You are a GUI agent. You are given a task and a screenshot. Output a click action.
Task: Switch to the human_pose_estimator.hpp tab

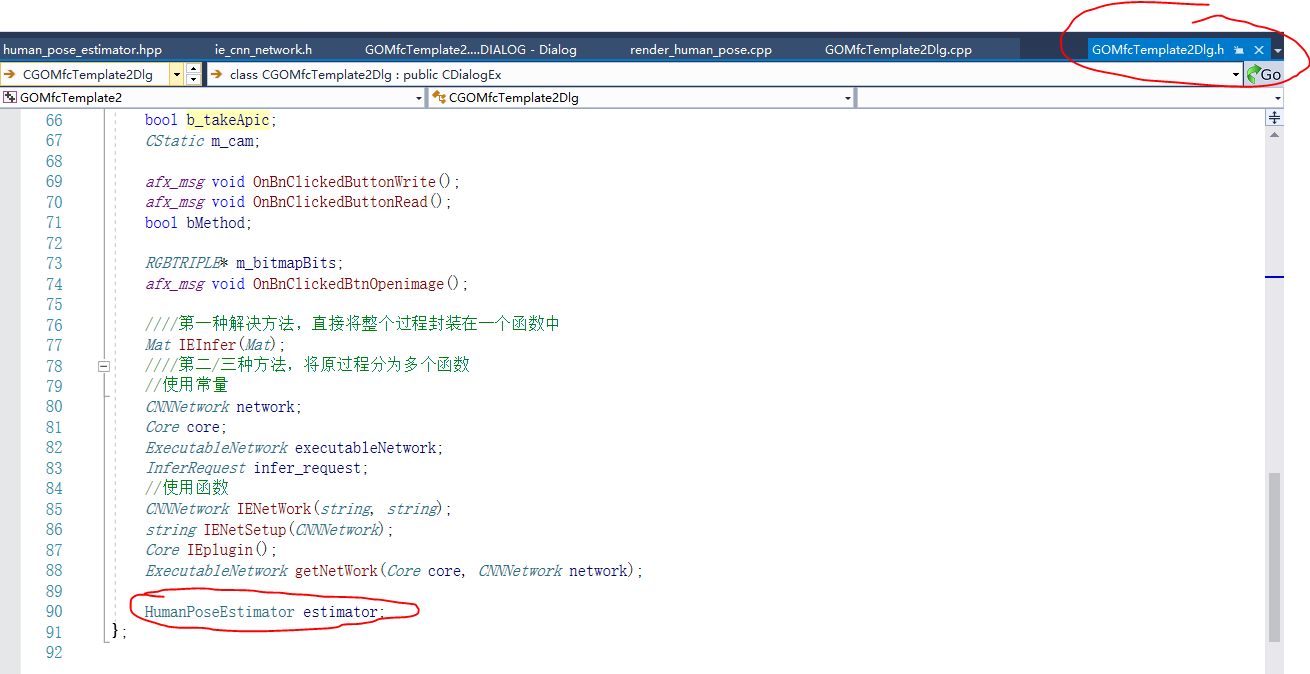[82, 49]
